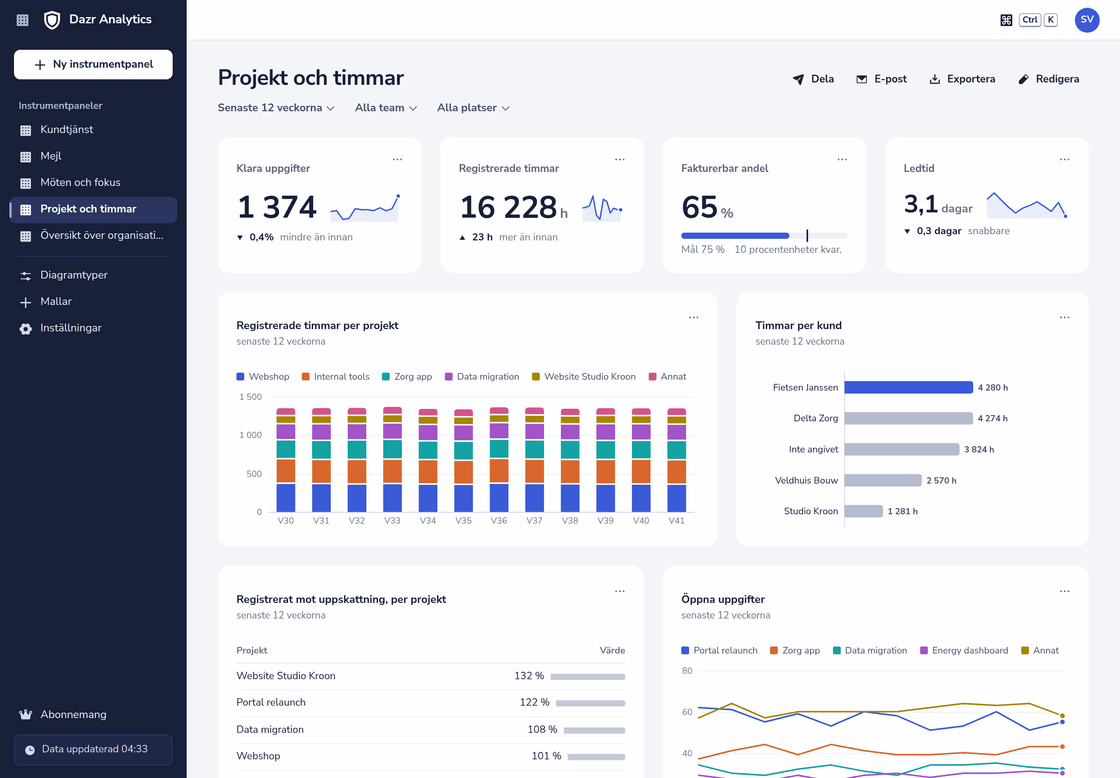Click the gear icon for Inställningar

pyautogui.click(x=26, y=329)
